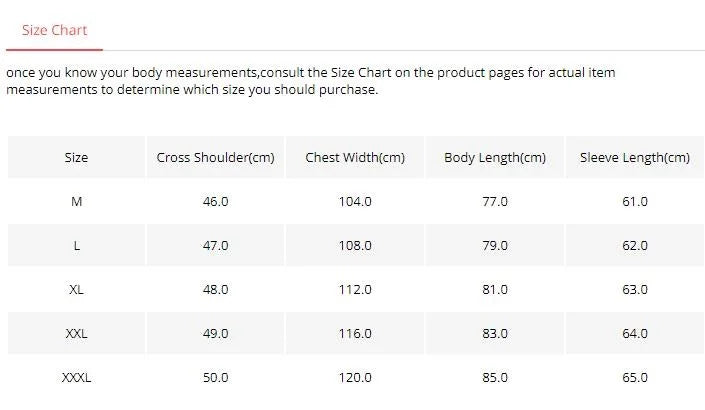The height and width of the screenshot is (410, 705).
Task: Select the Cross Shoulder(cm) column header
Action: point(215,157)
